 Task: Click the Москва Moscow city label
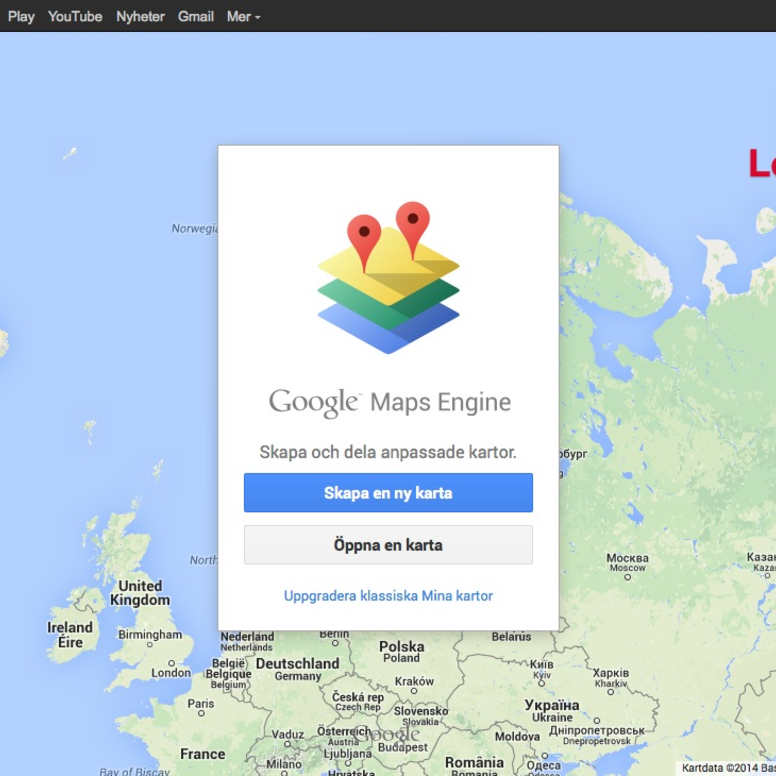point(628,563)
